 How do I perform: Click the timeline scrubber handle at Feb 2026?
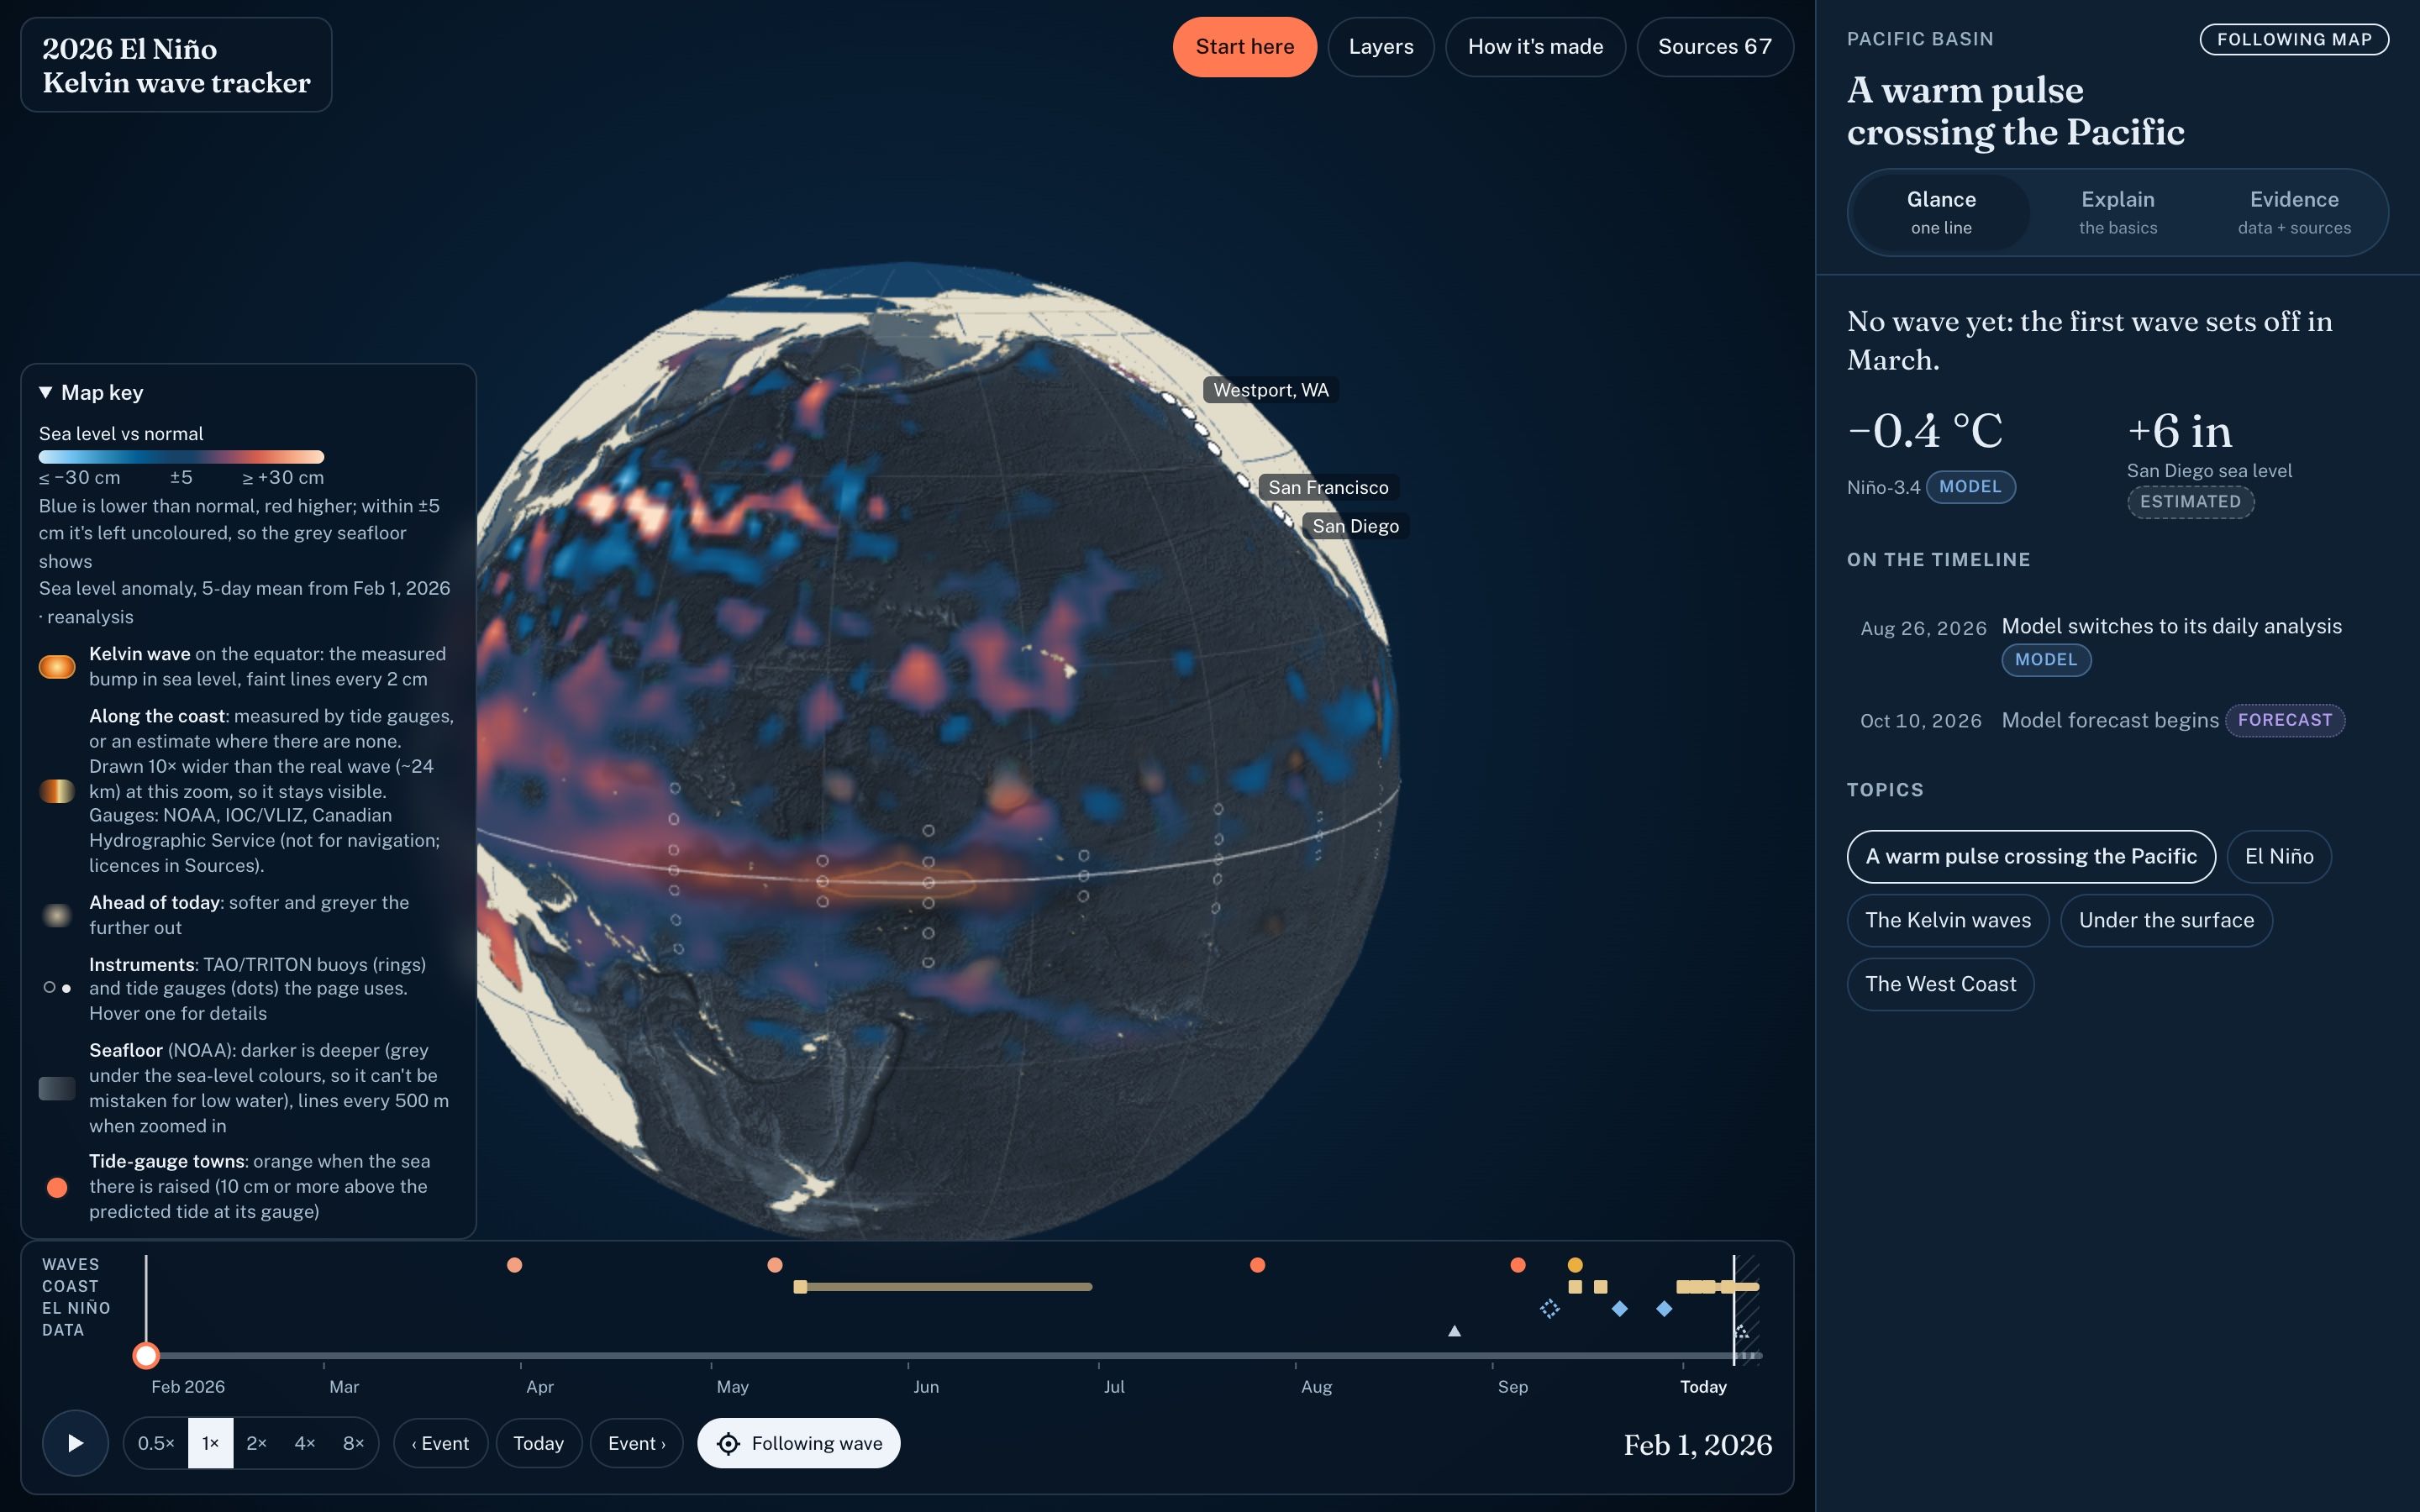click(x=146, y=1356)
